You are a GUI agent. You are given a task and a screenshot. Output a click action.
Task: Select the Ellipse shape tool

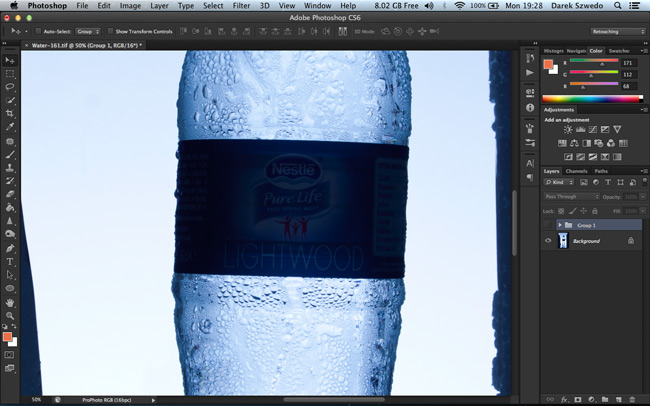[x=10, y=288]
